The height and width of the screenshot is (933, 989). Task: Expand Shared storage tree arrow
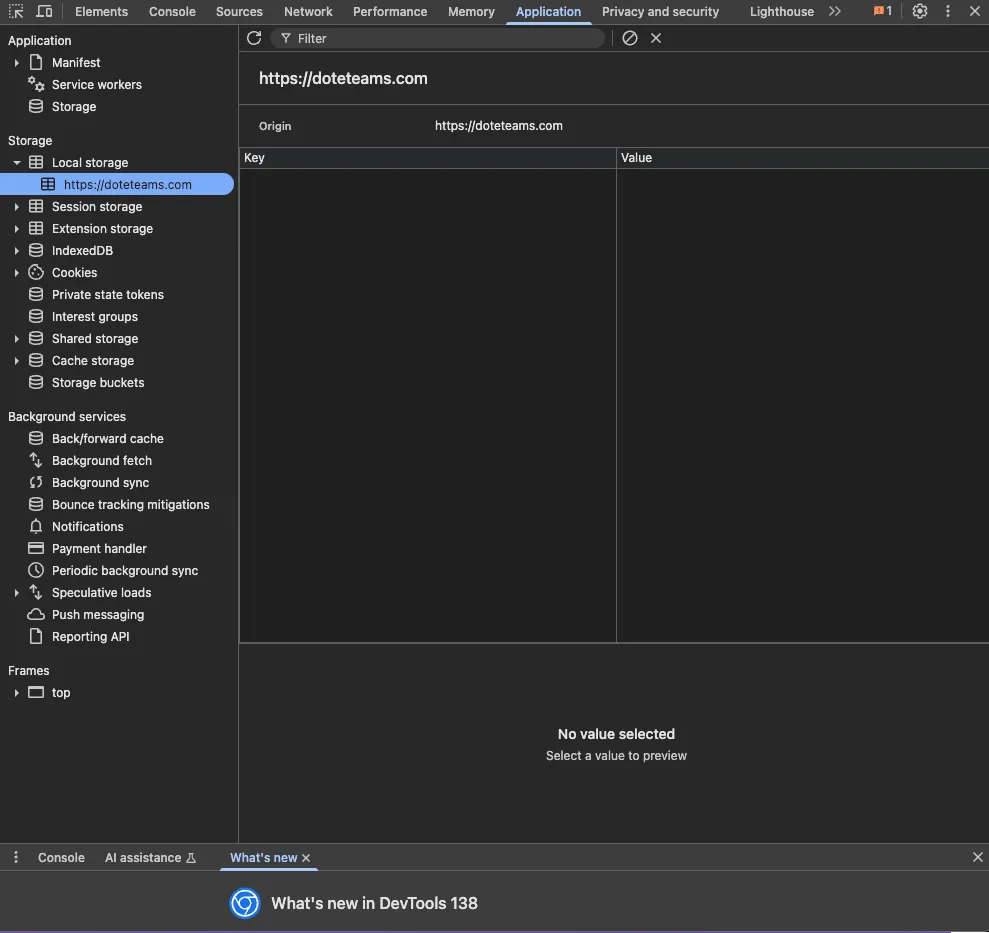point(16,339)
